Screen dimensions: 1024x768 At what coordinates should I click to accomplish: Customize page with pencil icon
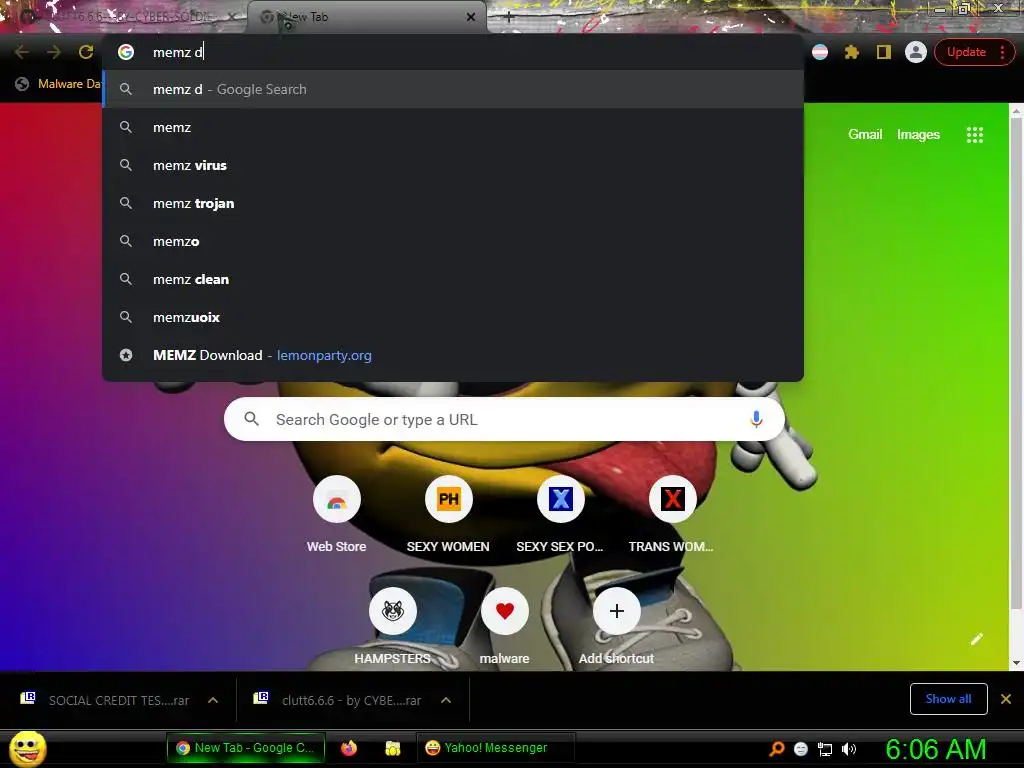click(977, 639)
